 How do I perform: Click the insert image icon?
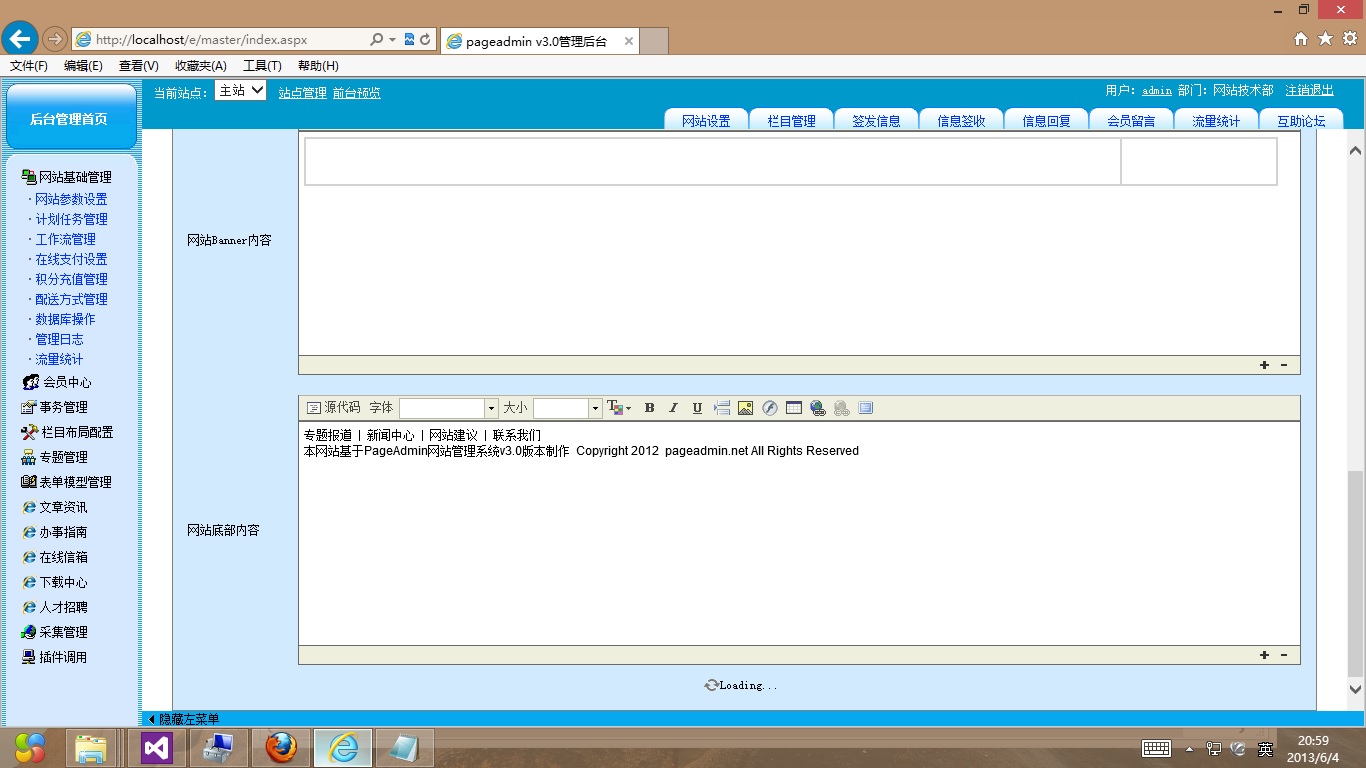745,408
